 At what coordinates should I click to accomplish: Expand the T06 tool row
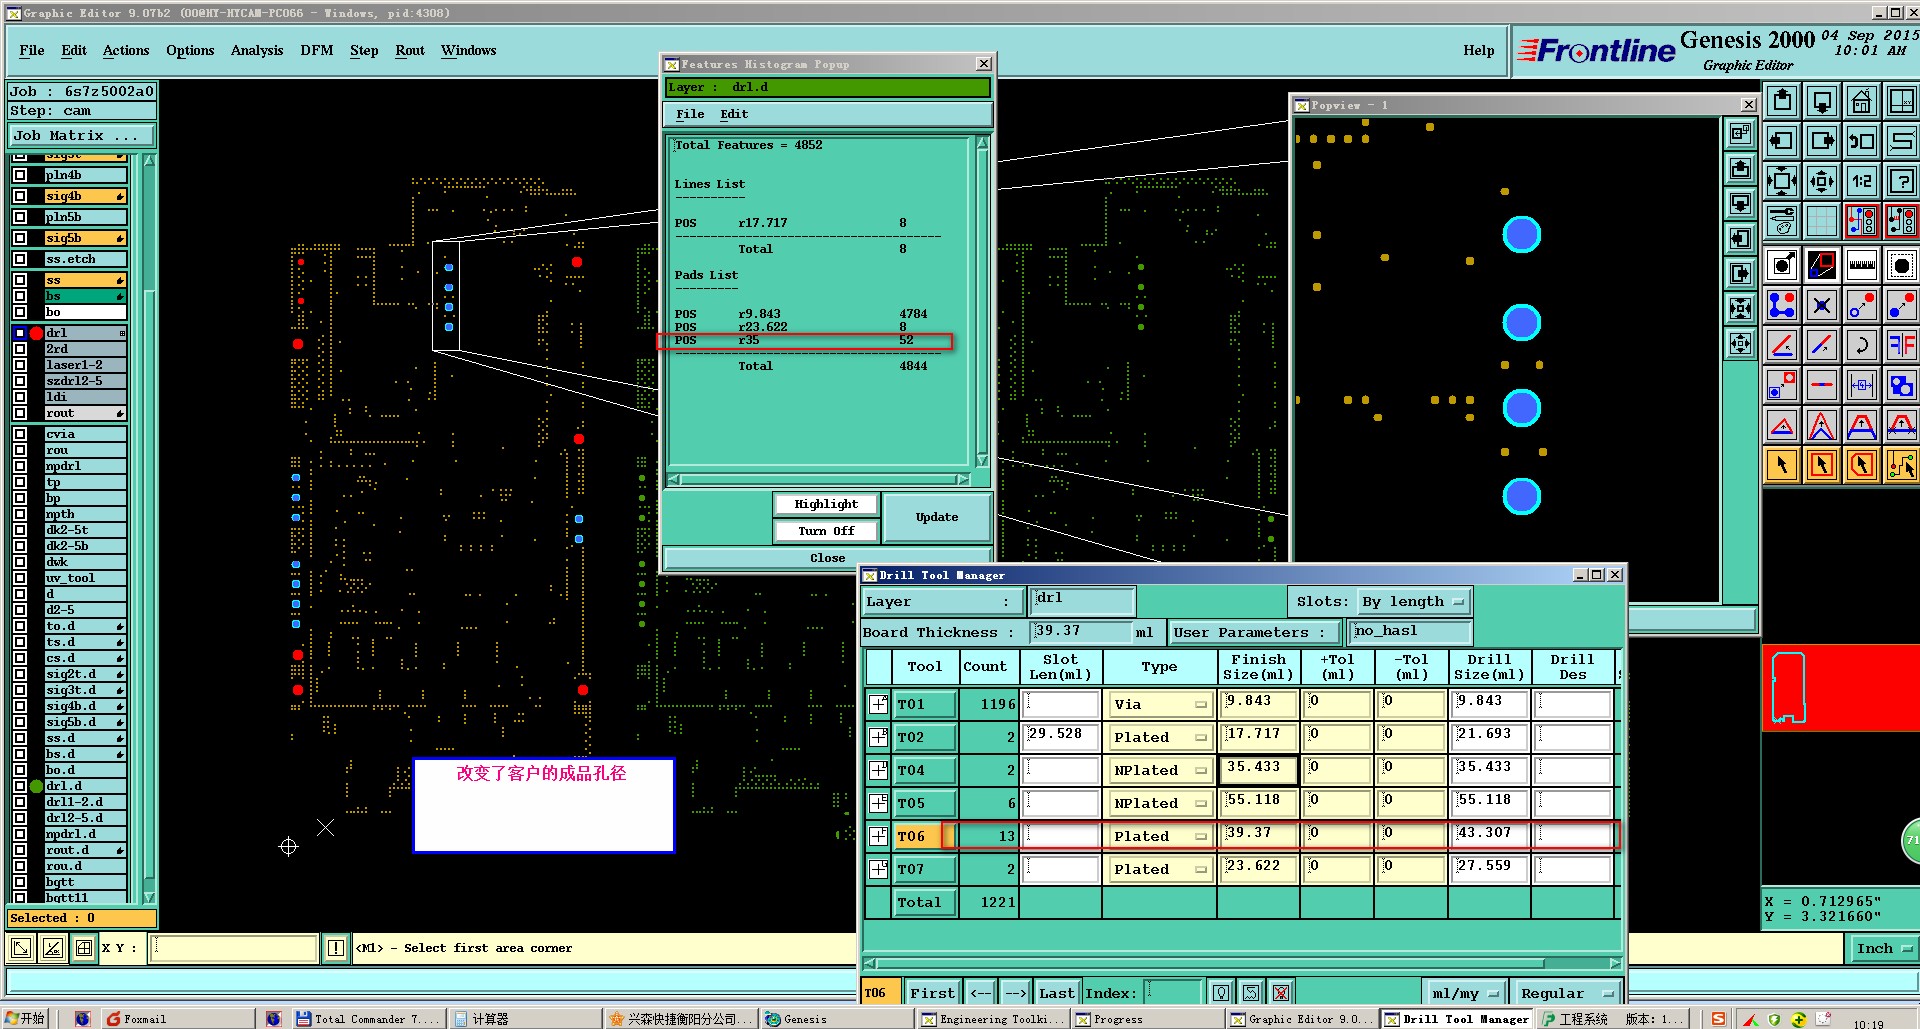(878, 836)
